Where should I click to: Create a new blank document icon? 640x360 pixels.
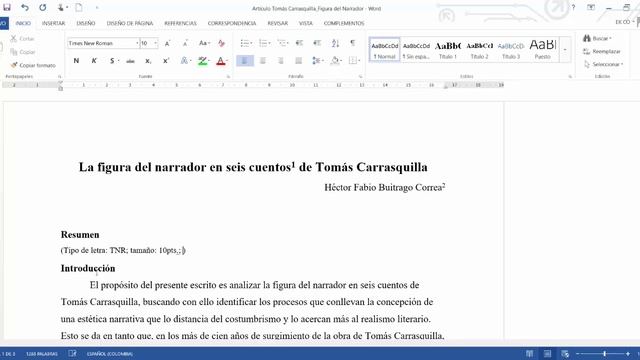(x=78, y=7)
